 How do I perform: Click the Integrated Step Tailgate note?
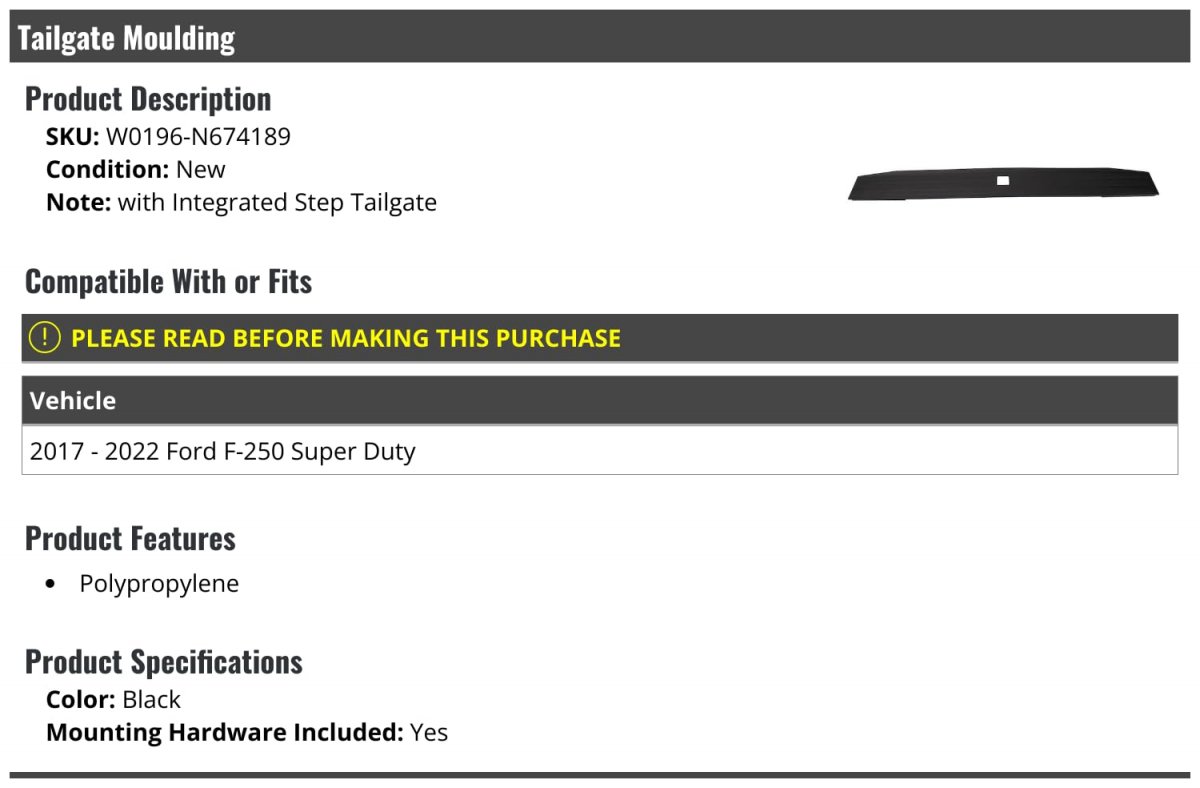(241, 203)
